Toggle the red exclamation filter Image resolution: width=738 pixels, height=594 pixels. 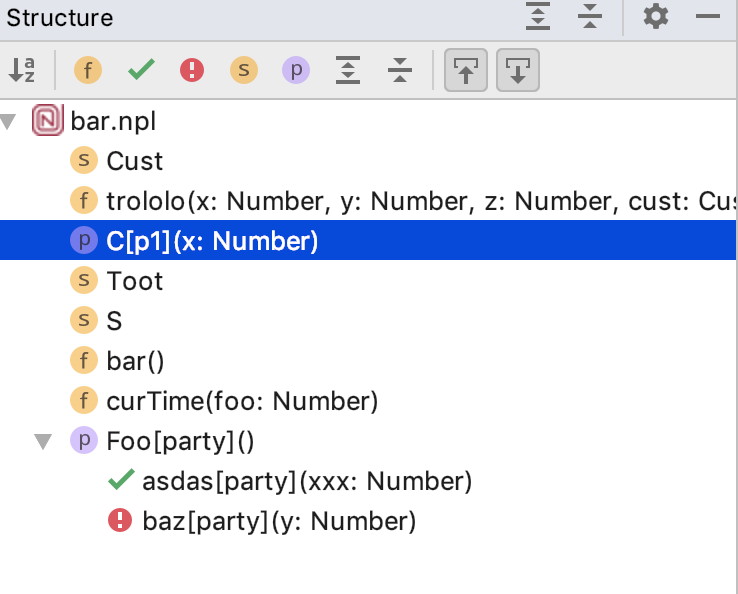tap(192, 70)
